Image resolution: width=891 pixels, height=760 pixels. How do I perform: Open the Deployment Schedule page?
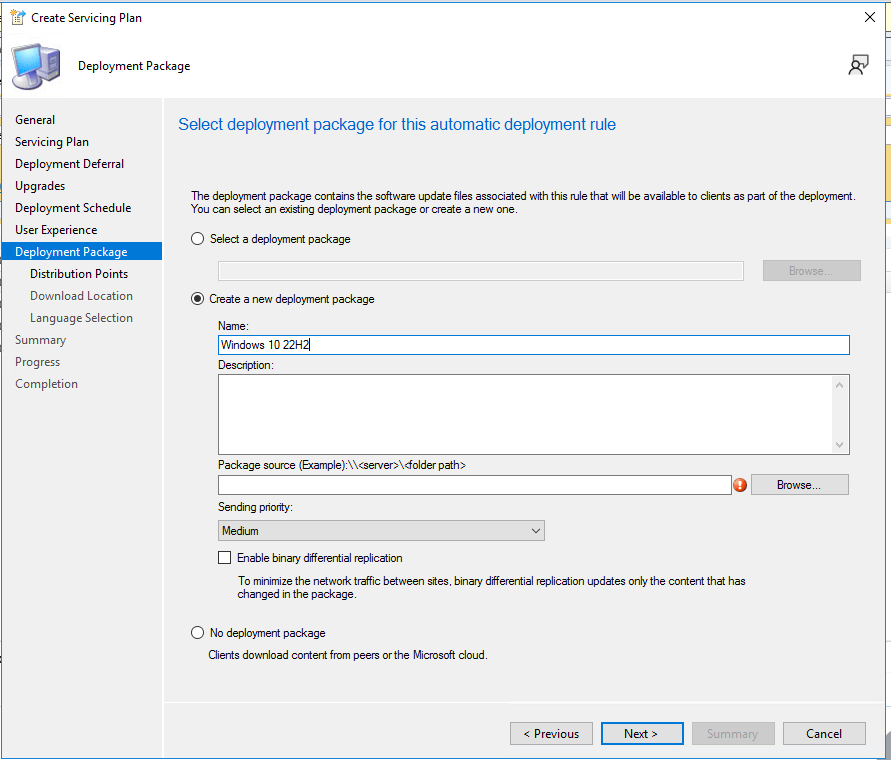tap(73, 208)
